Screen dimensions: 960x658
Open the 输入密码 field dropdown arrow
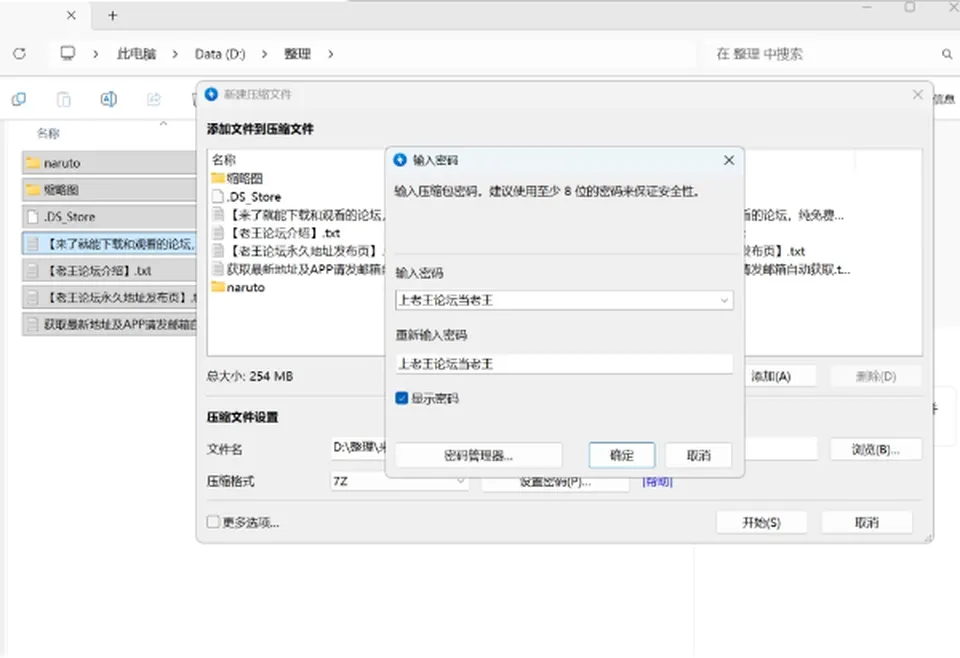pyautogui.click(x=724, y=301)
